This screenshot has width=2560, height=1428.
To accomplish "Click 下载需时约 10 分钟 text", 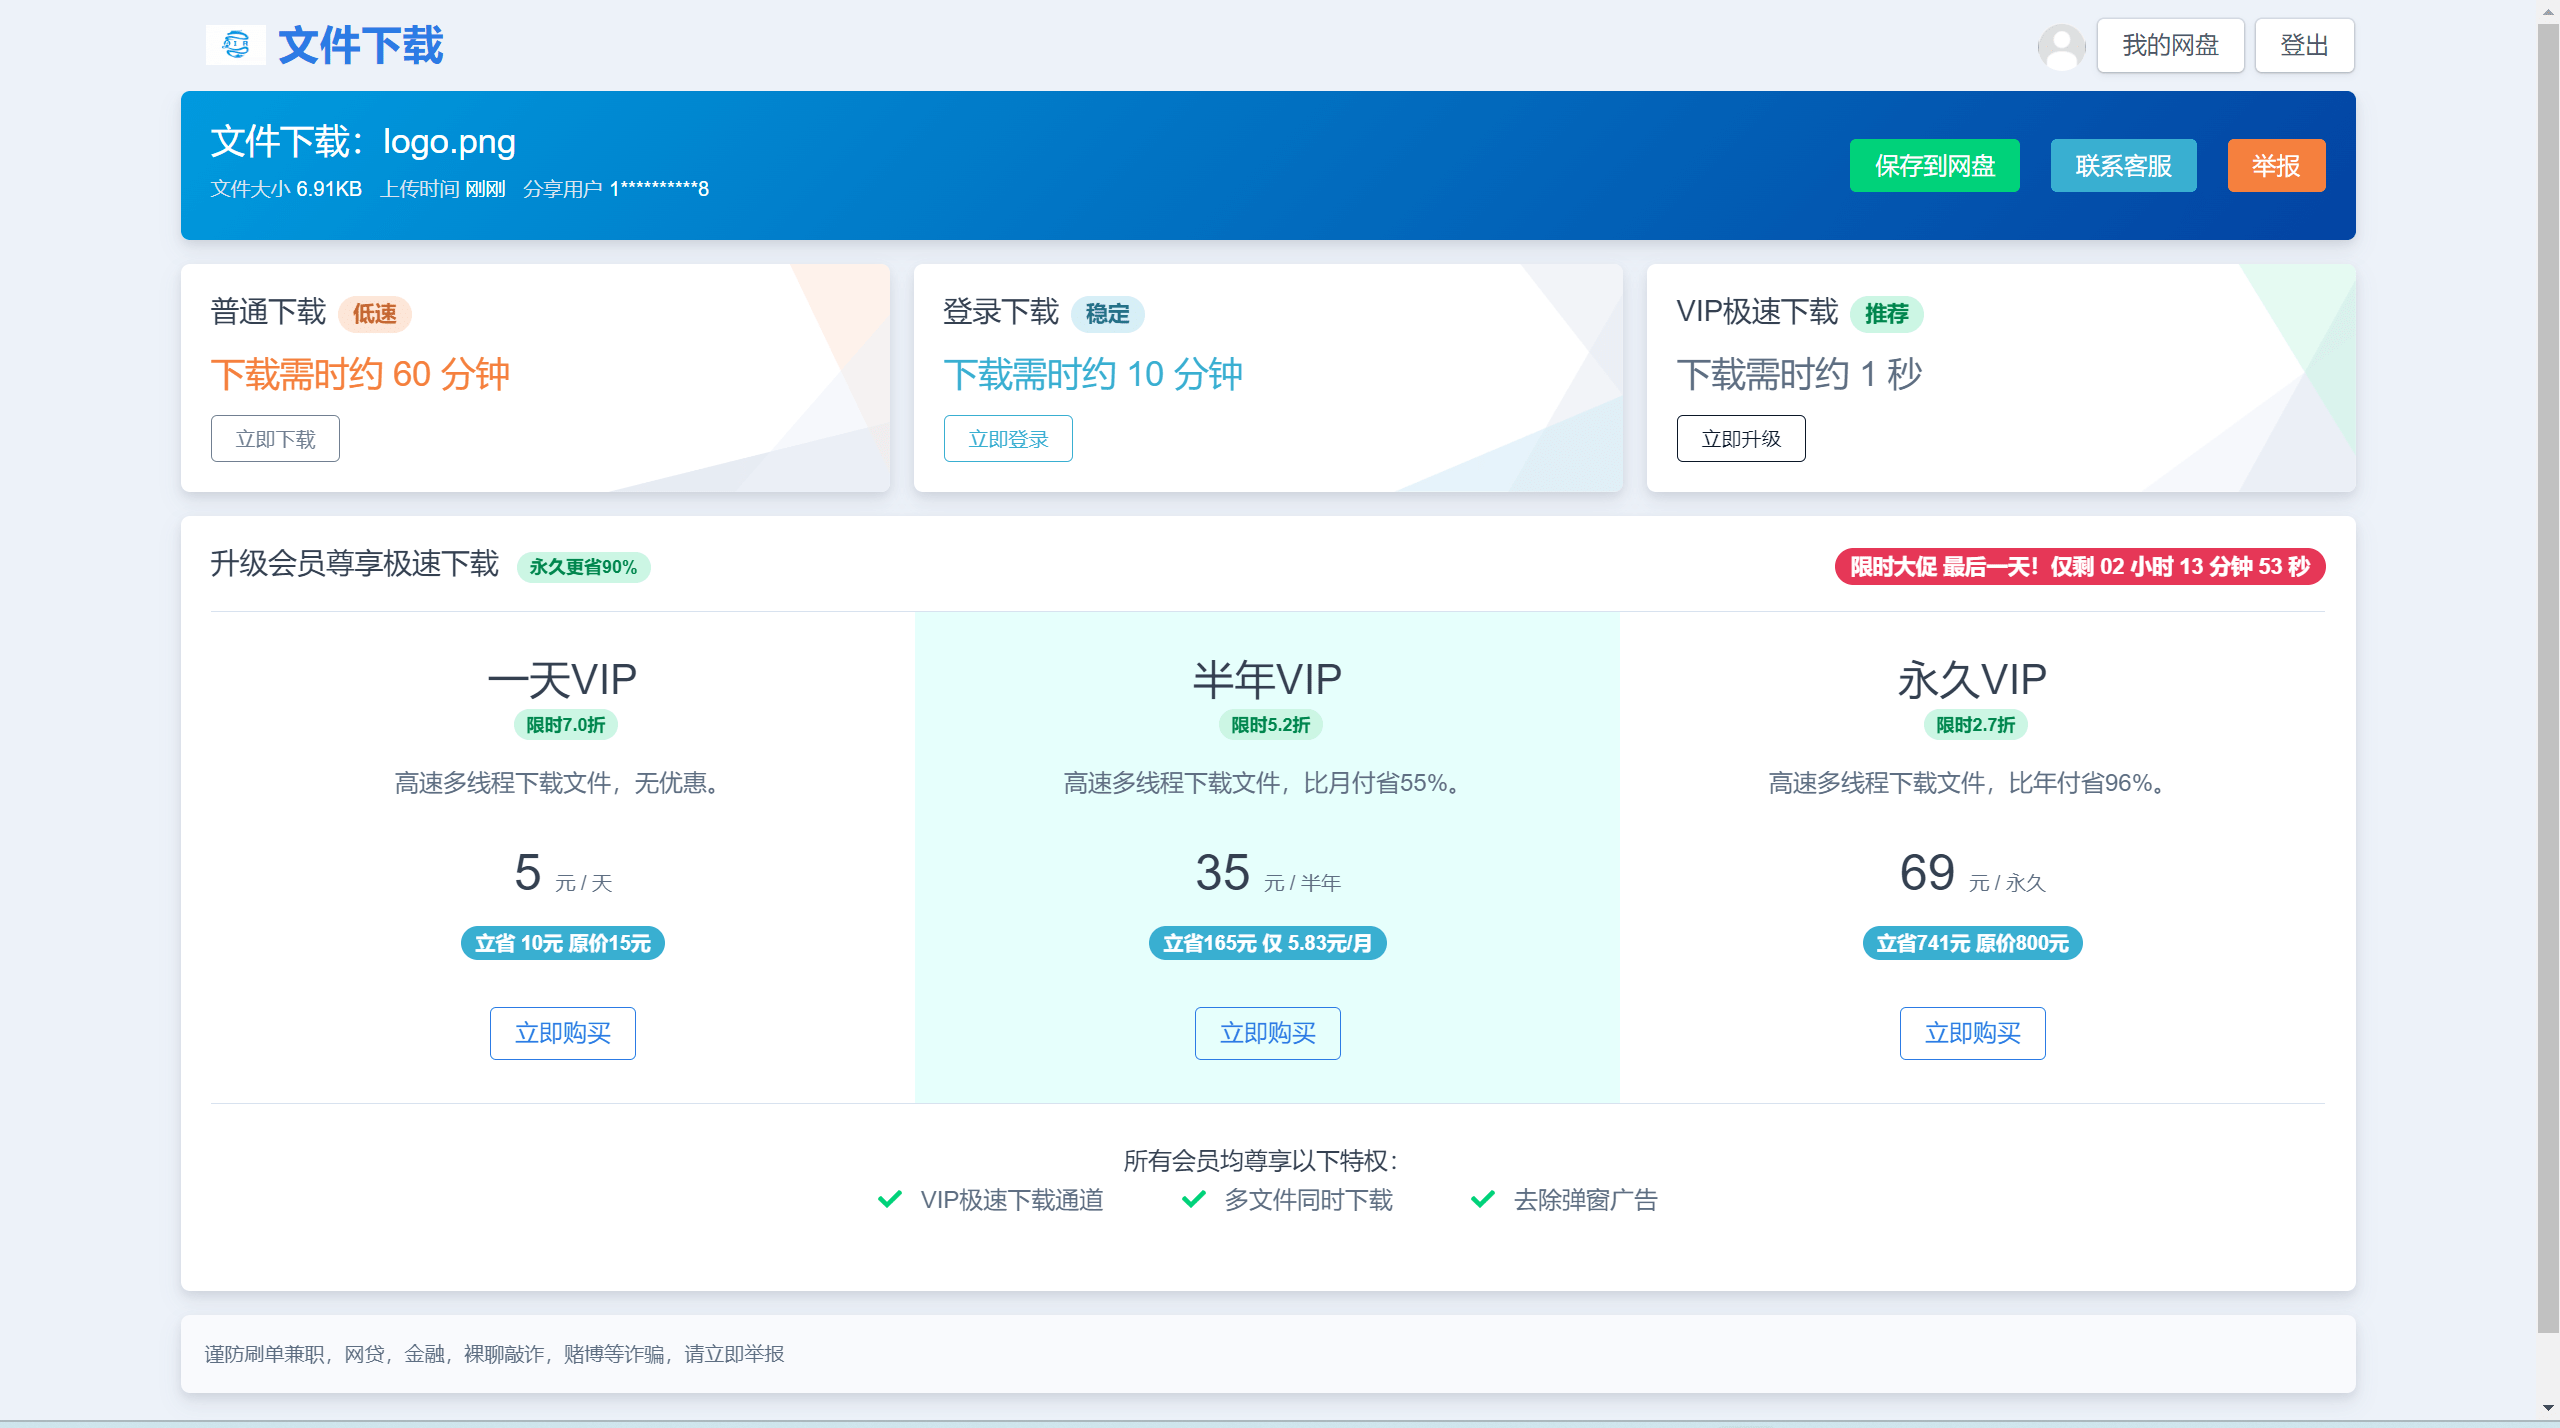I will tap(1093, 374).
